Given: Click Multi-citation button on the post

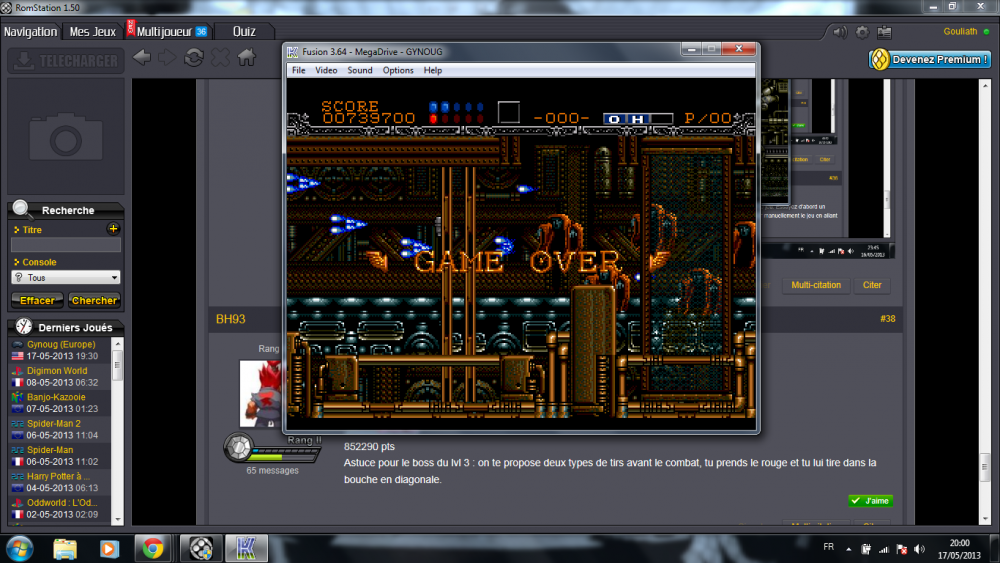Looking at the screenshot, I should (816, 285).
